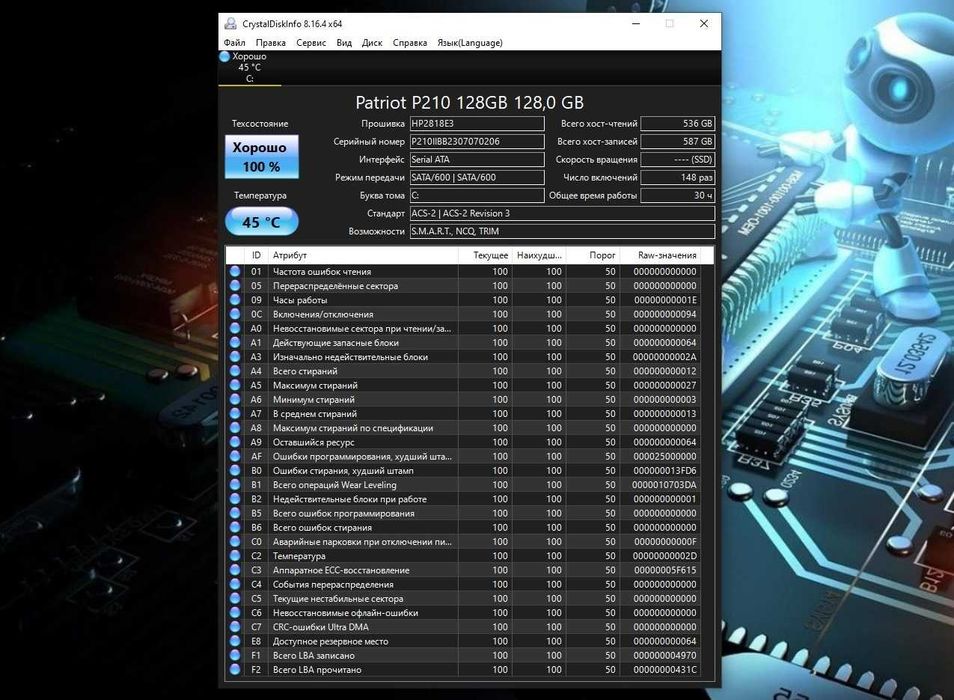
Task: Click status circle of attribute C0 row
Action: point(235,542)
